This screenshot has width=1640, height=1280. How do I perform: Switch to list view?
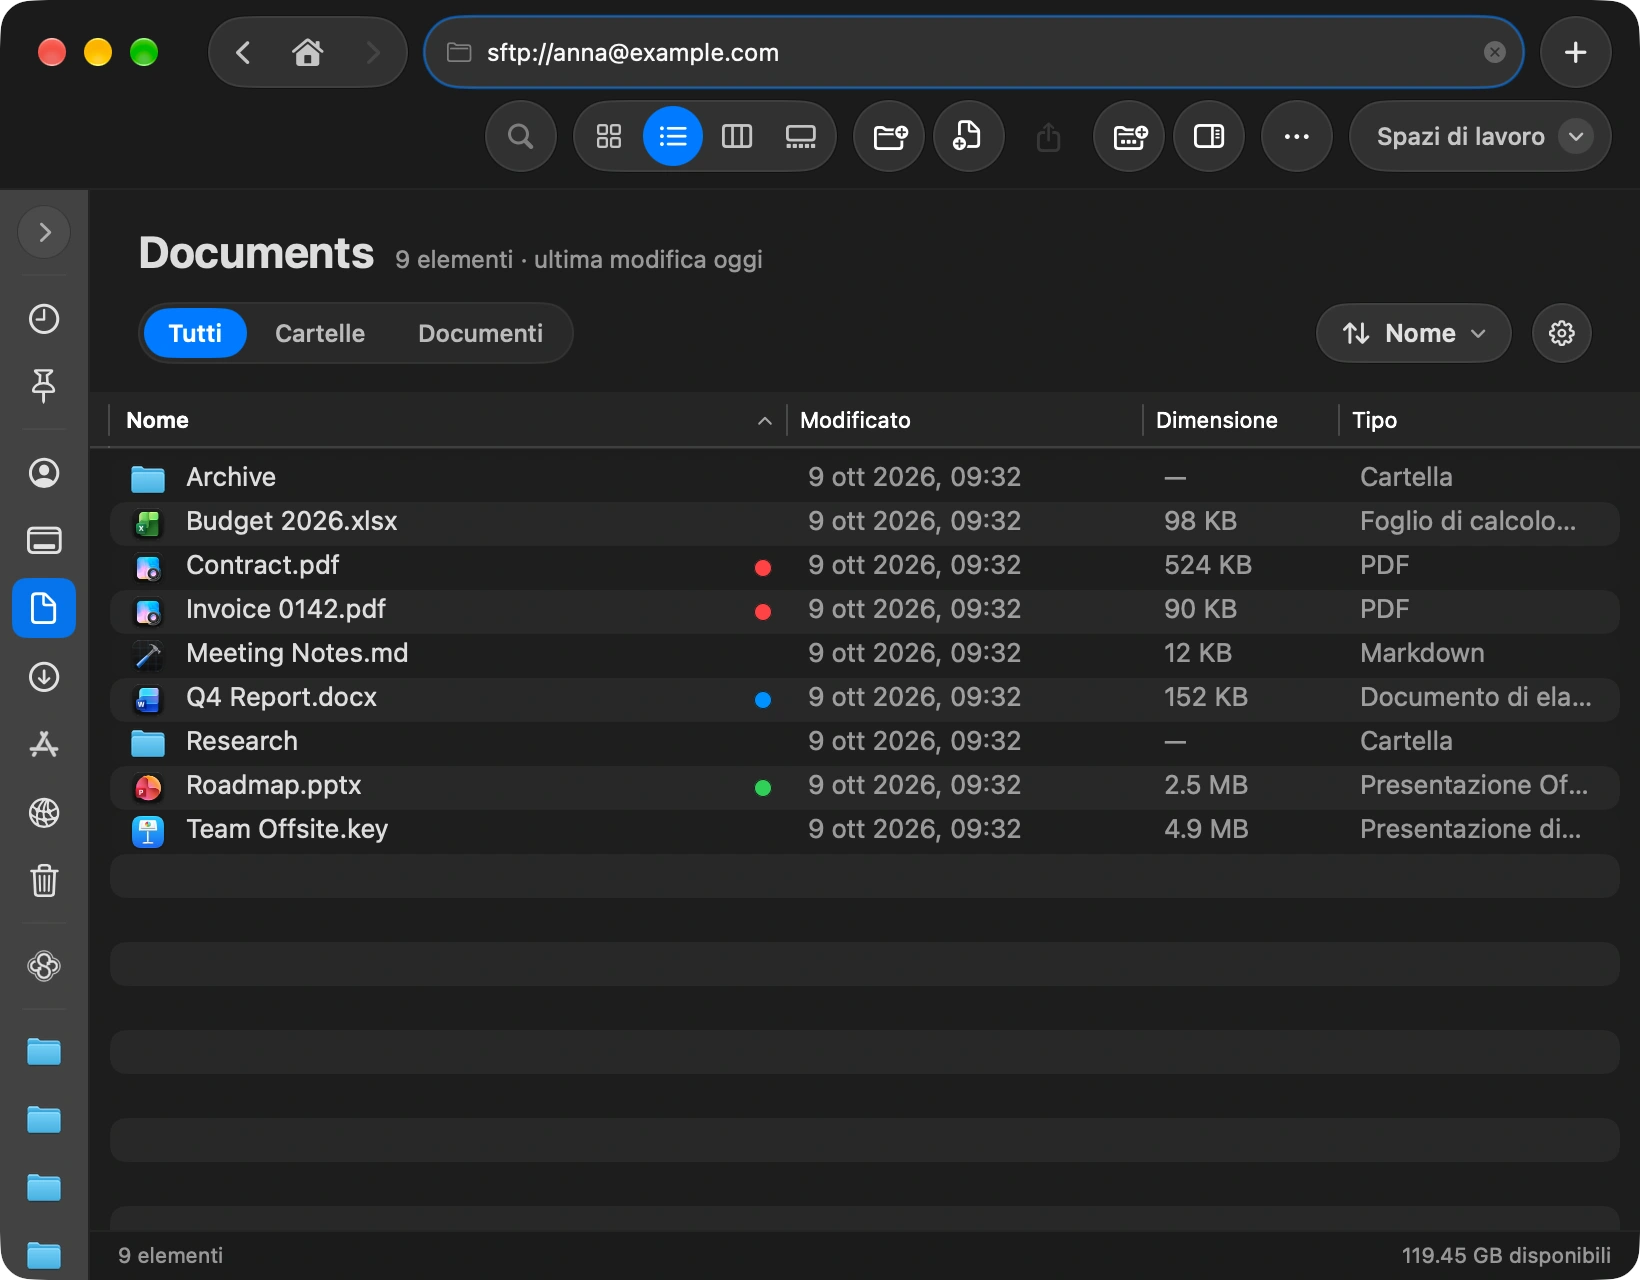pyautogui.click(x=673, y=136)
